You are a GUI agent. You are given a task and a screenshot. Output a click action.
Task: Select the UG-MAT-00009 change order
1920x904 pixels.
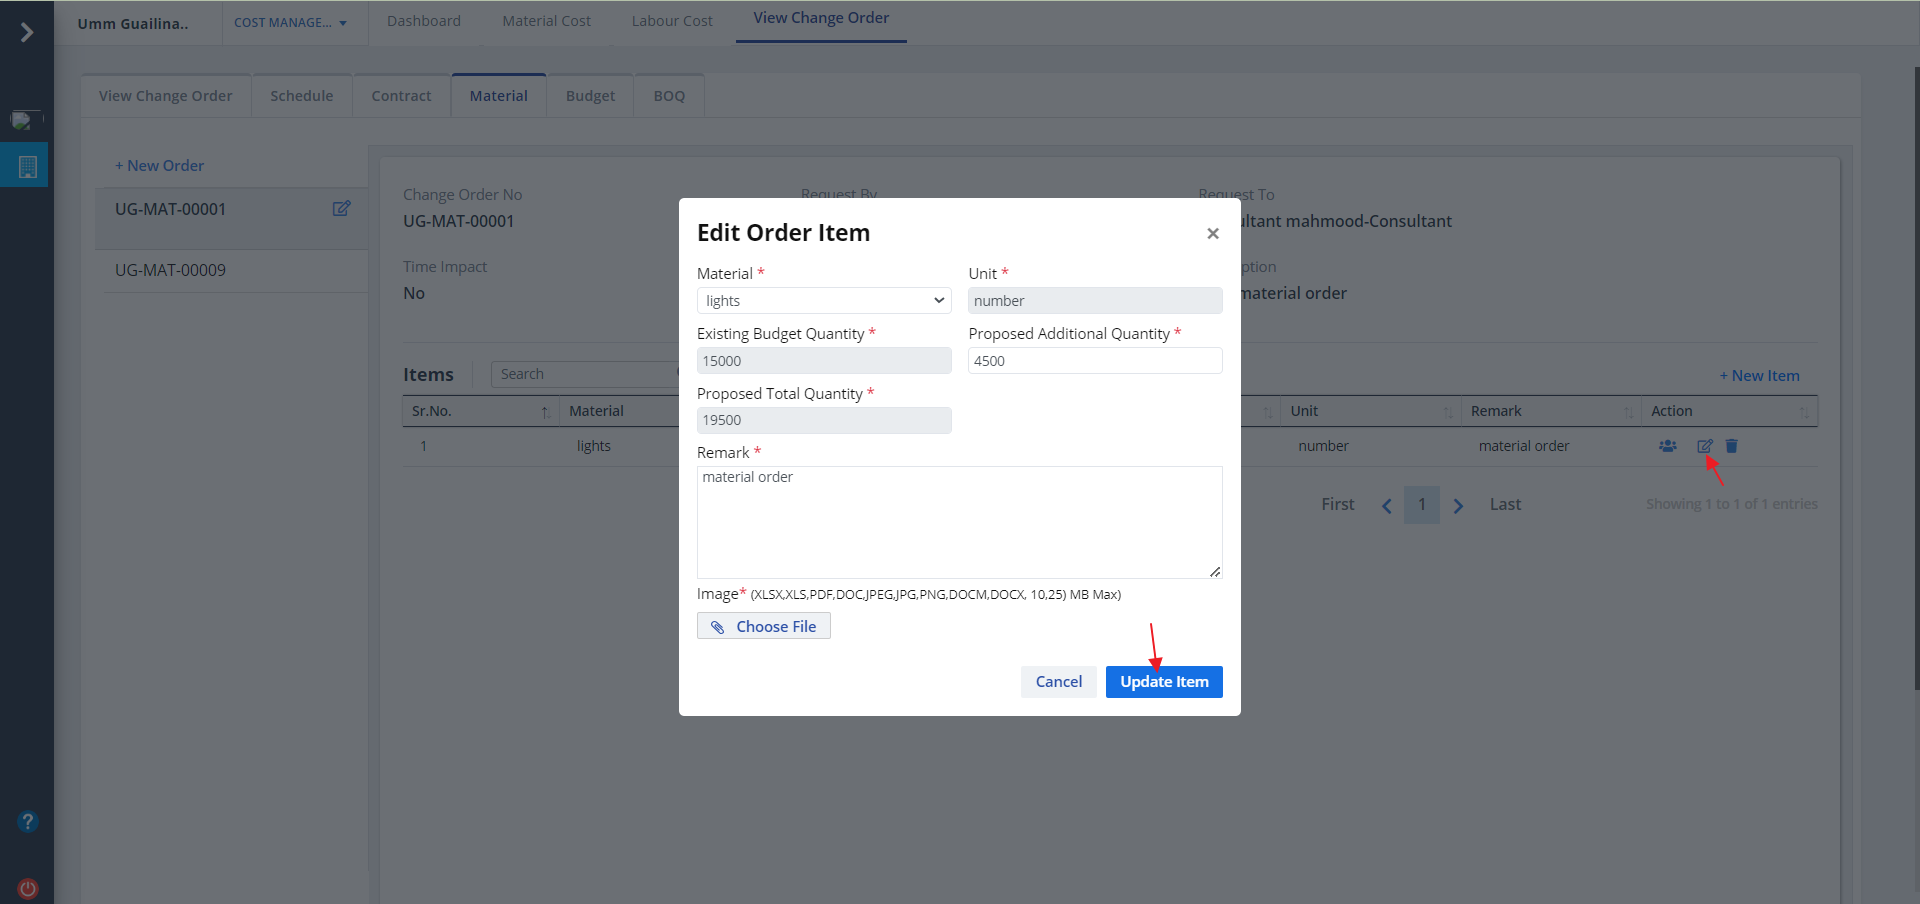(170, 270)
